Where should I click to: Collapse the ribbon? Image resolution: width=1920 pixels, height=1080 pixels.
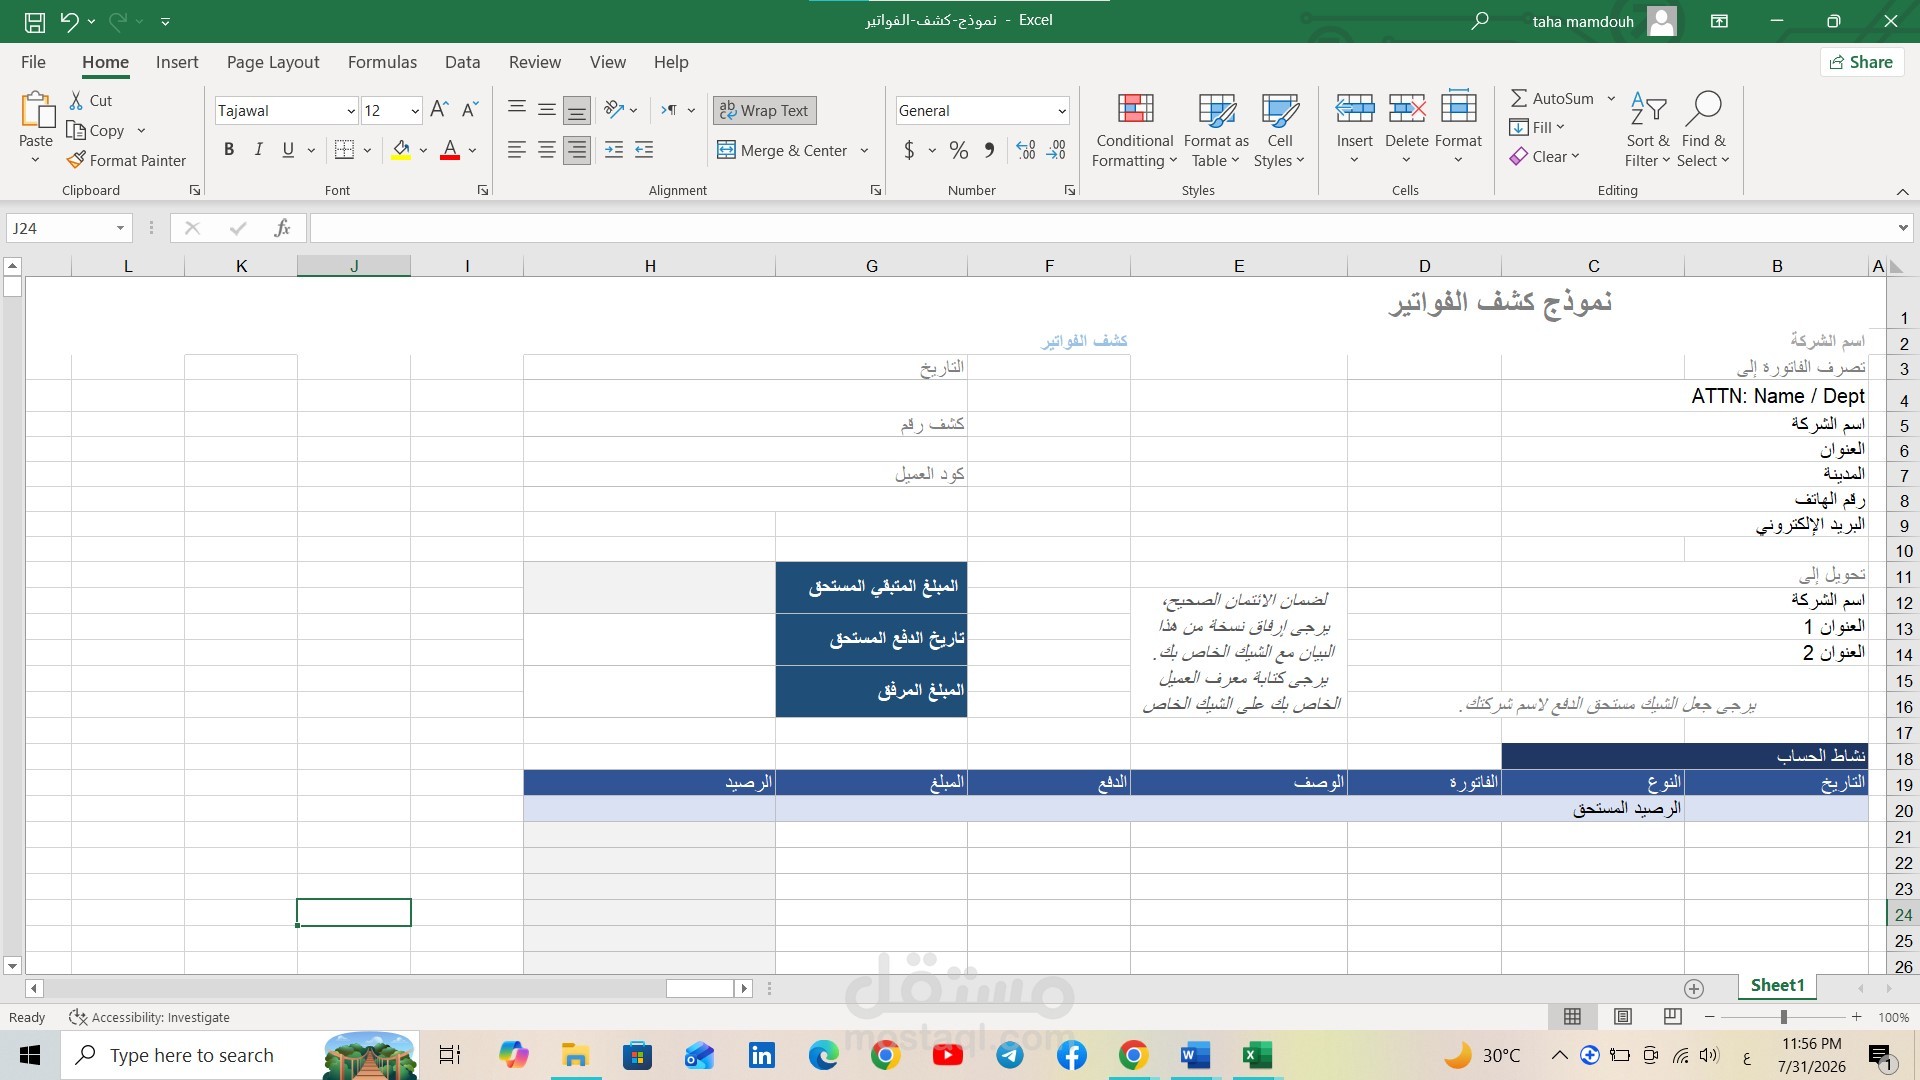[1902, 191]
